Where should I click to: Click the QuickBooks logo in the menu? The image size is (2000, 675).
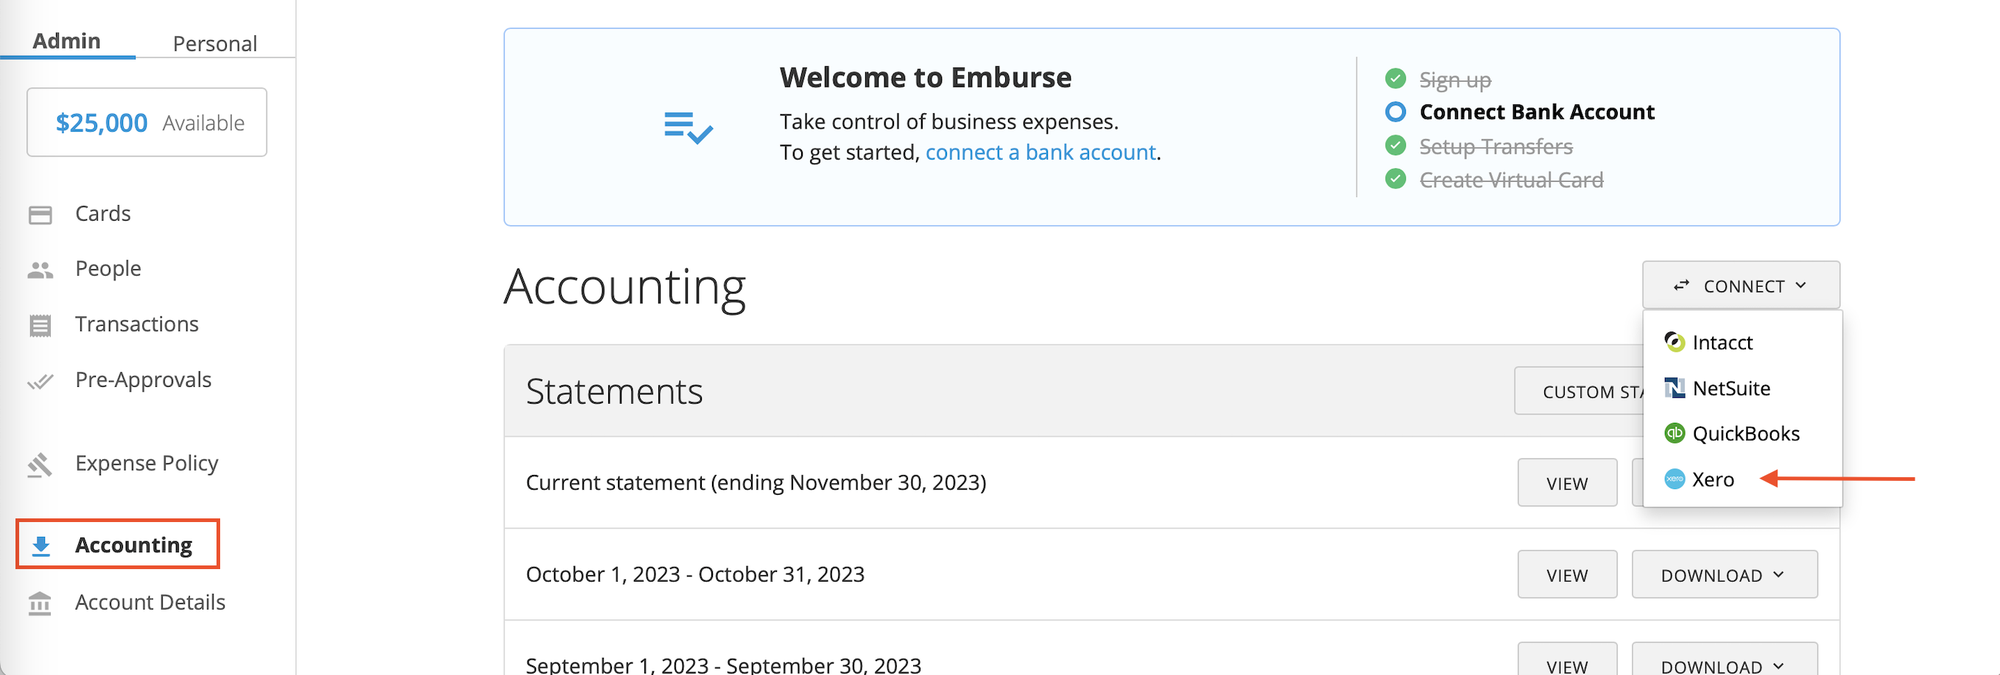[x=1673, y=433]
